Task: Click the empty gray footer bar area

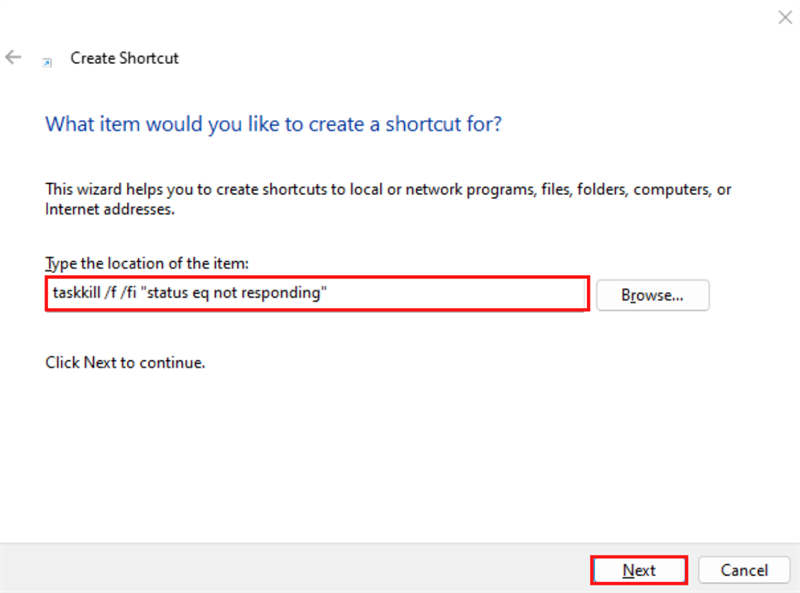Action: [300, 569]
